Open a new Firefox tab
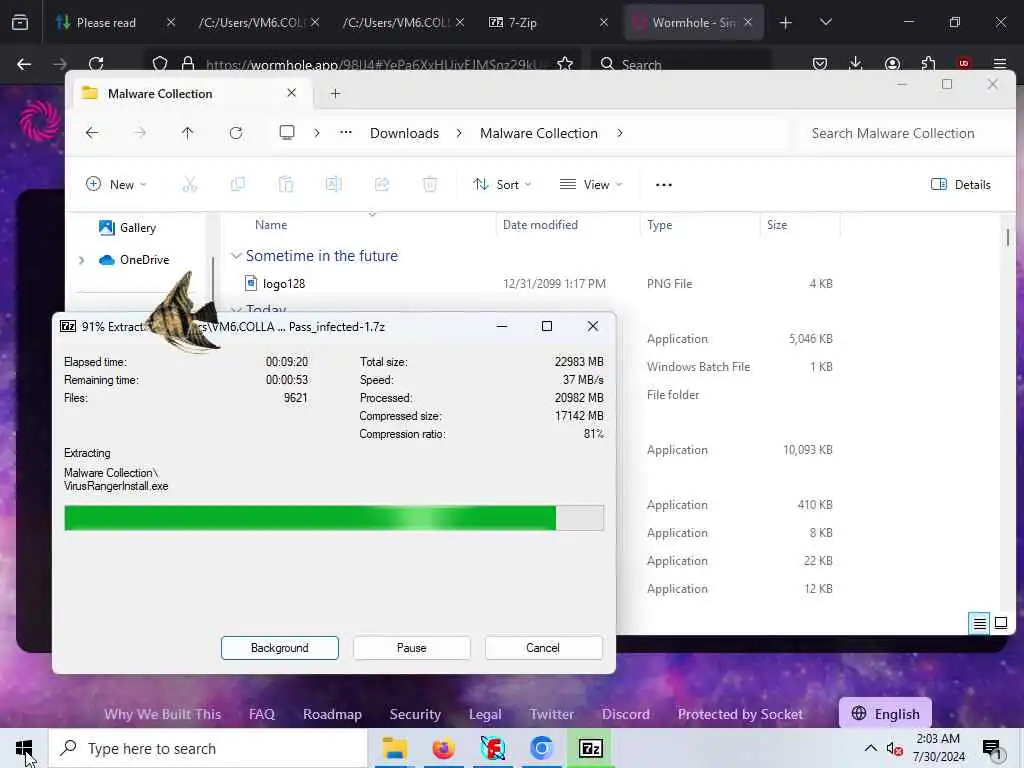 point(786,23)
